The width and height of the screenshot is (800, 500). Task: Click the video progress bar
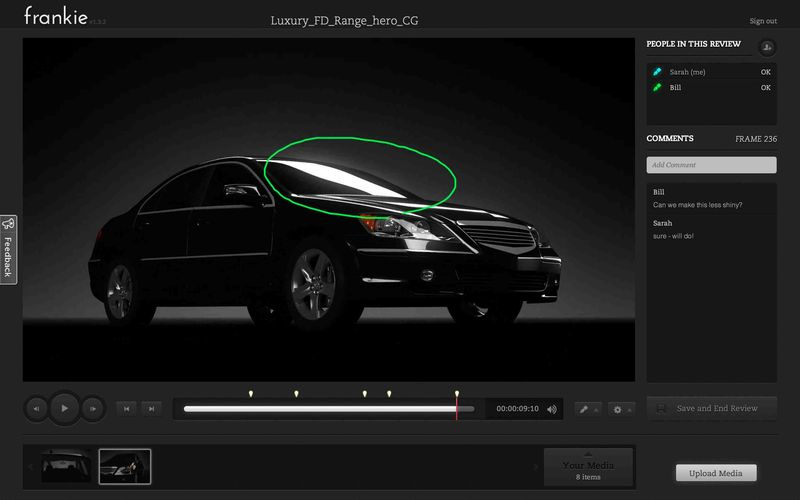320,409
